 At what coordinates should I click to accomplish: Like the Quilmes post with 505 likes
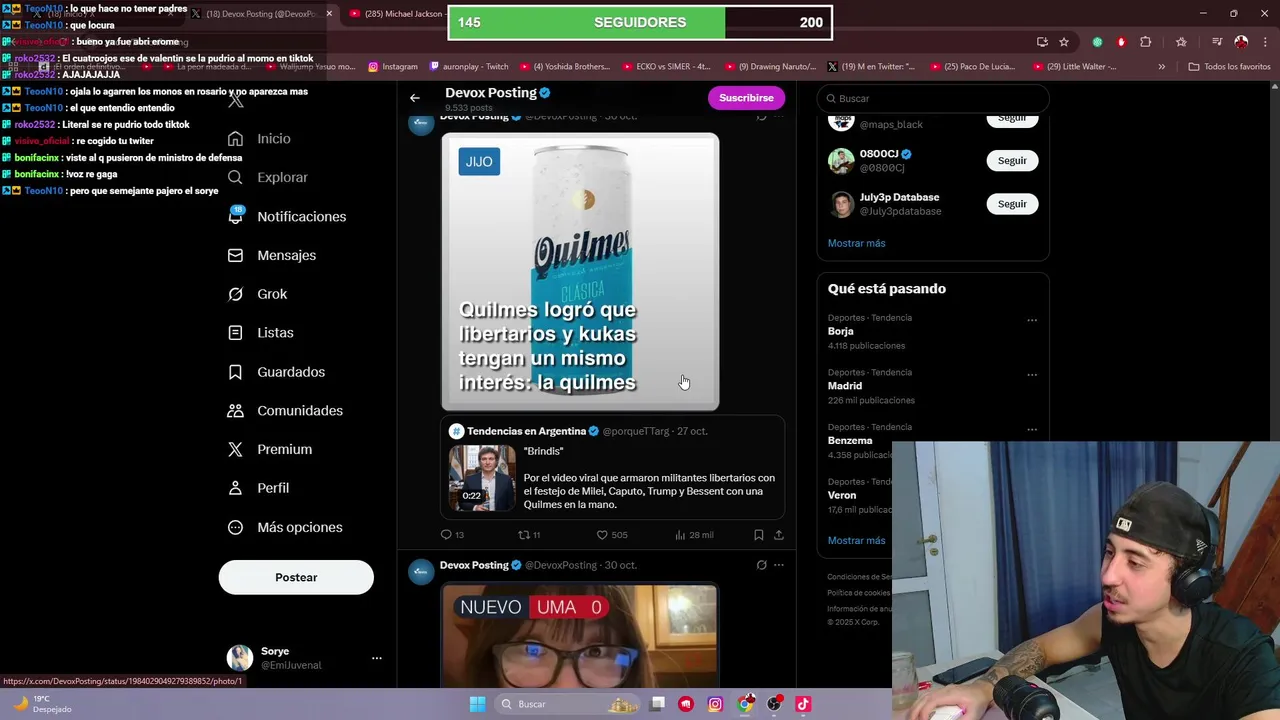click(x=612, y=535)
